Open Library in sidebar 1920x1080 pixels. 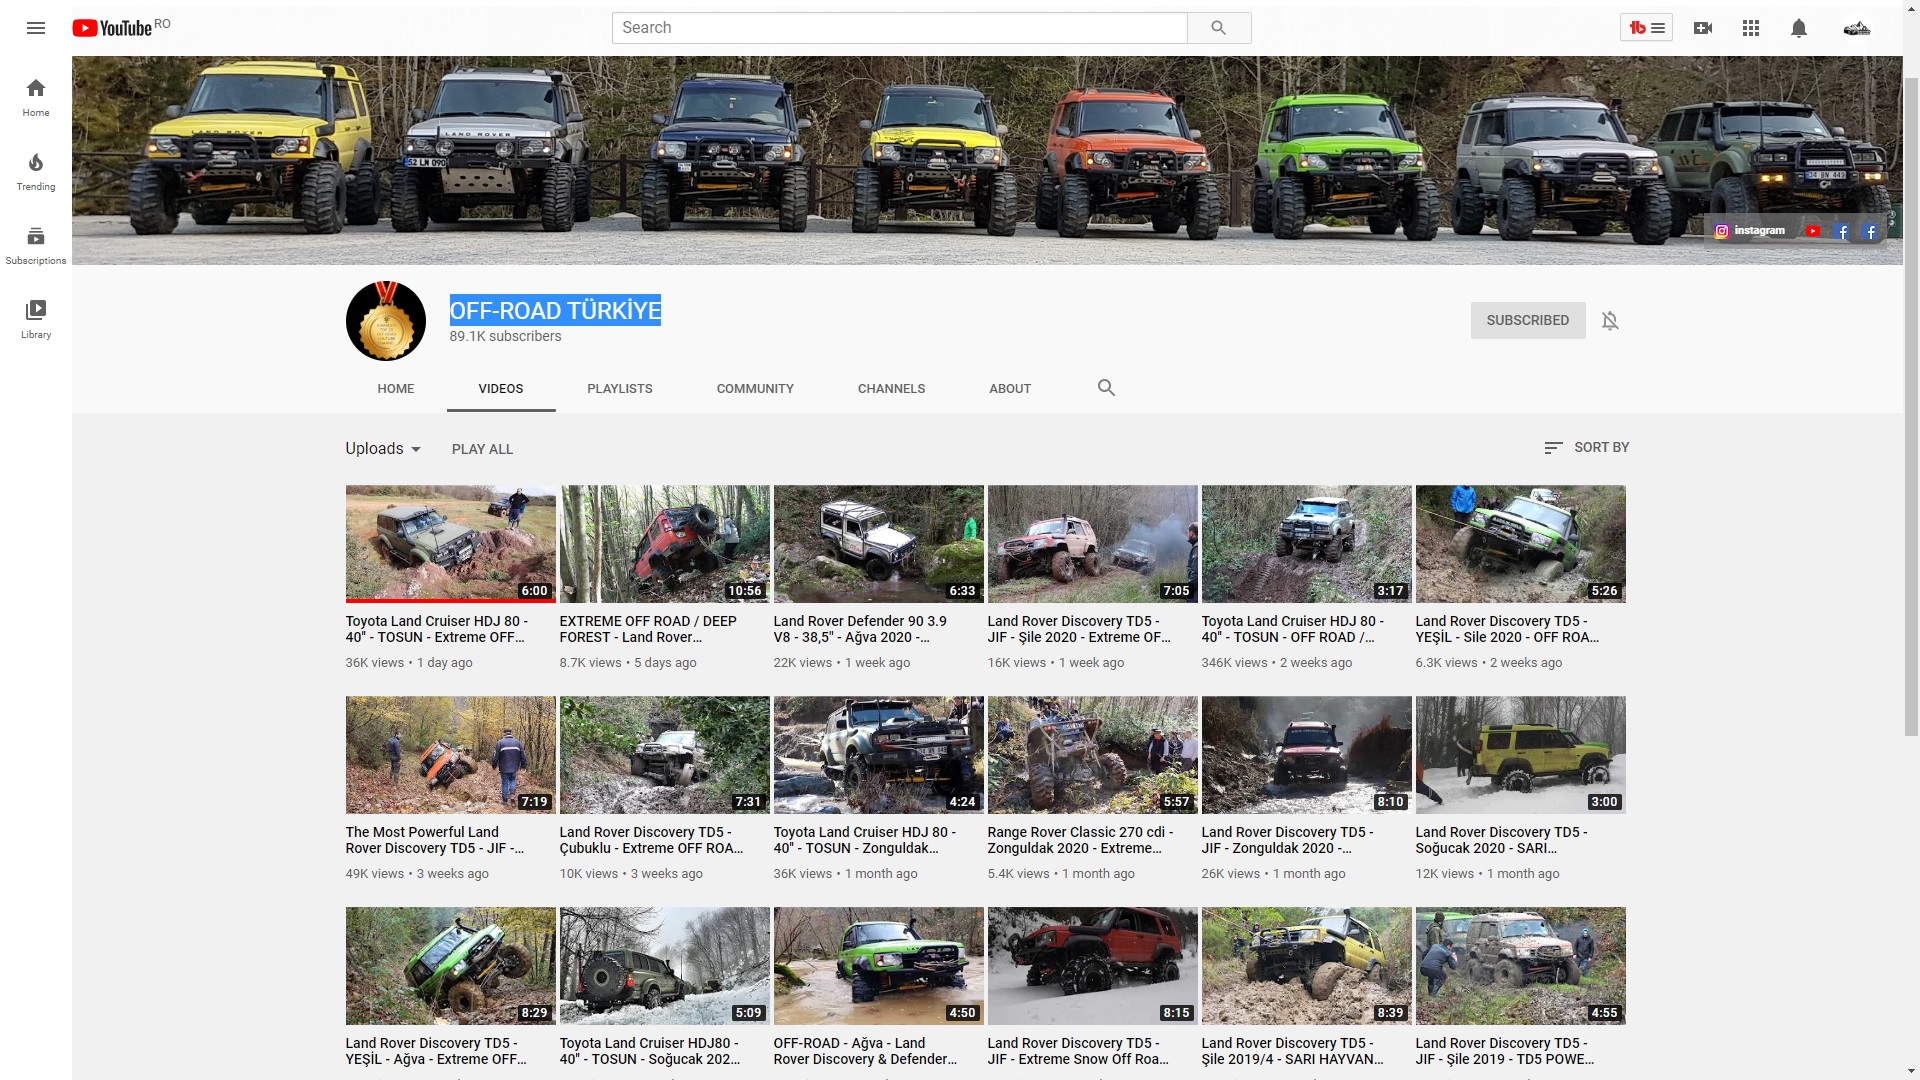[x=36, y=319]
